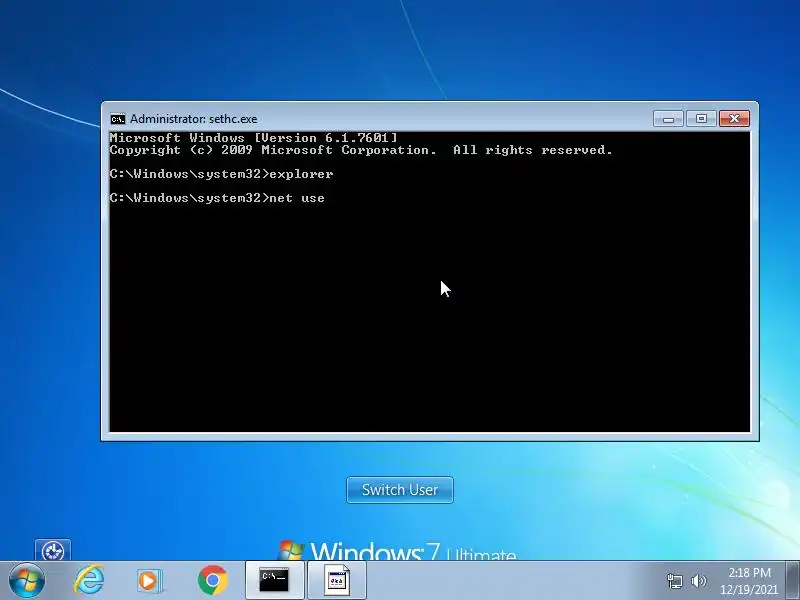
Task: Open the clock showing 2:18 PM
Action: [749, 581]
